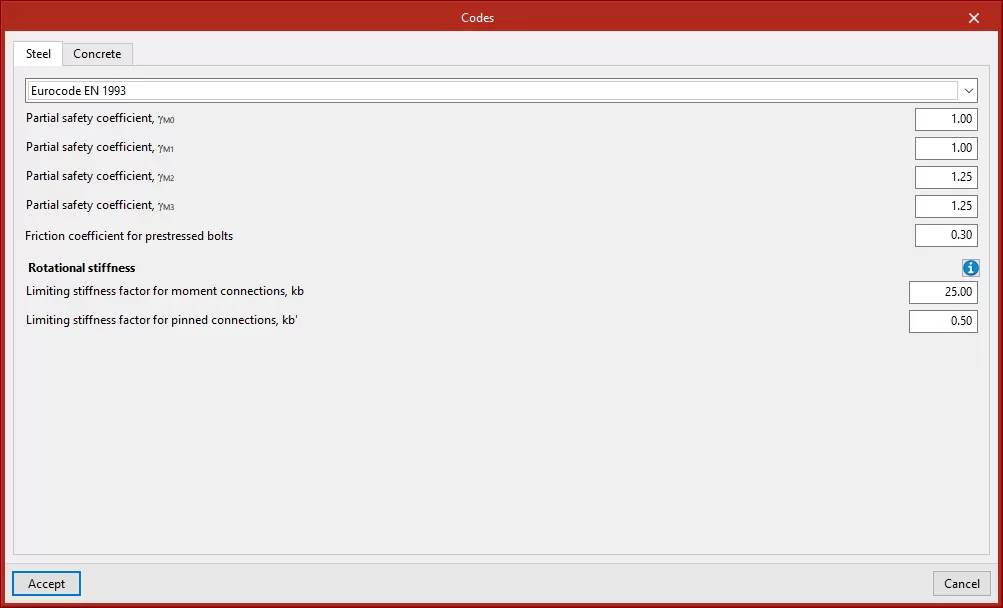This screenshot has width=1003, height=608.
Task: Click the Friction coefficient for prestressed bolts label
Action: pyautogui.click(x=129, y=236)
